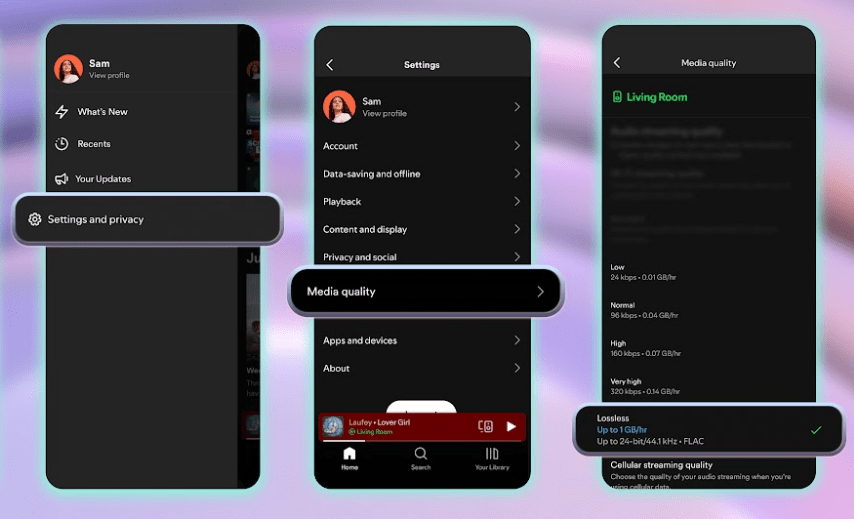
Task: Click the Up to 1 GB/hr text
Action: click(x=621, y=430)
